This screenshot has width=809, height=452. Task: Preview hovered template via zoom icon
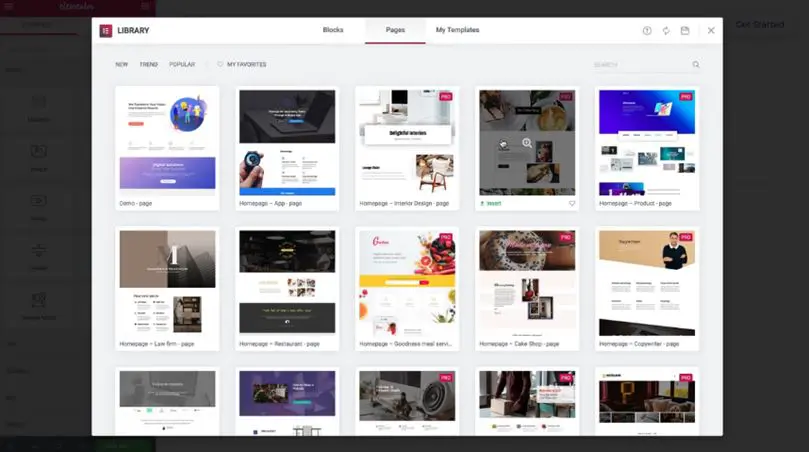point(527,143)
